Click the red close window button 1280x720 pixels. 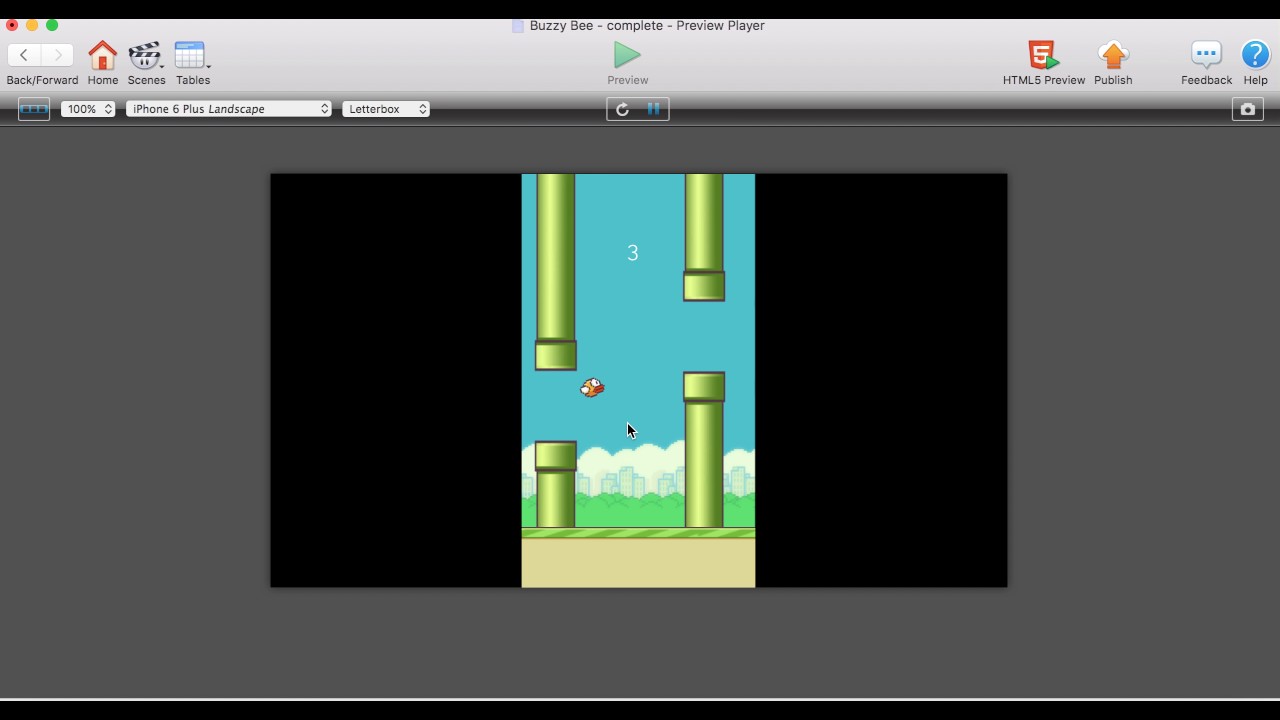coord(12,25)
